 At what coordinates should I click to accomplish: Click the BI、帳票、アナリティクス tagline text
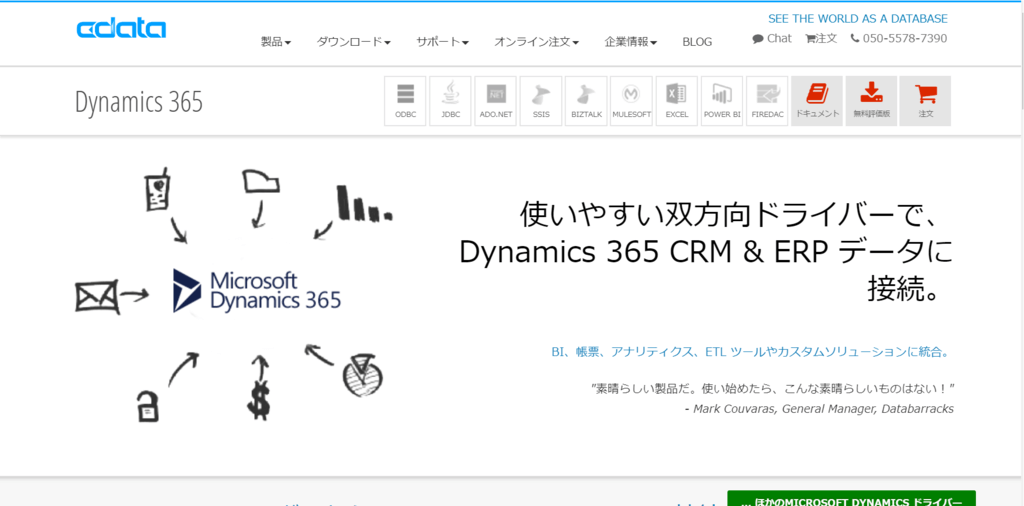[750, 352]
